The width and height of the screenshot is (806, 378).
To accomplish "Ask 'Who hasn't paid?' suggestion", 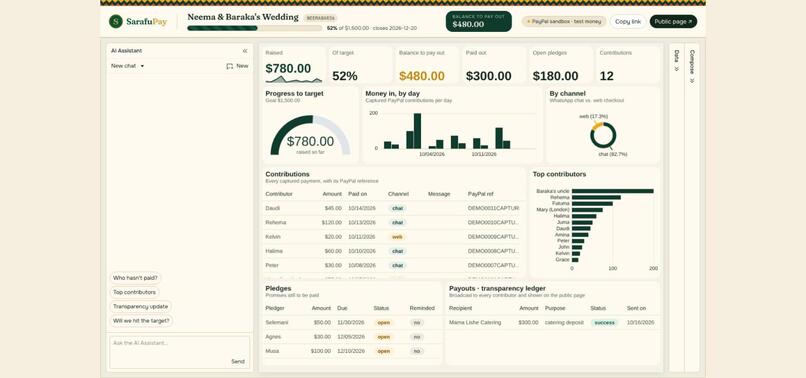I will pyautogui.click(x=136, y=278).
